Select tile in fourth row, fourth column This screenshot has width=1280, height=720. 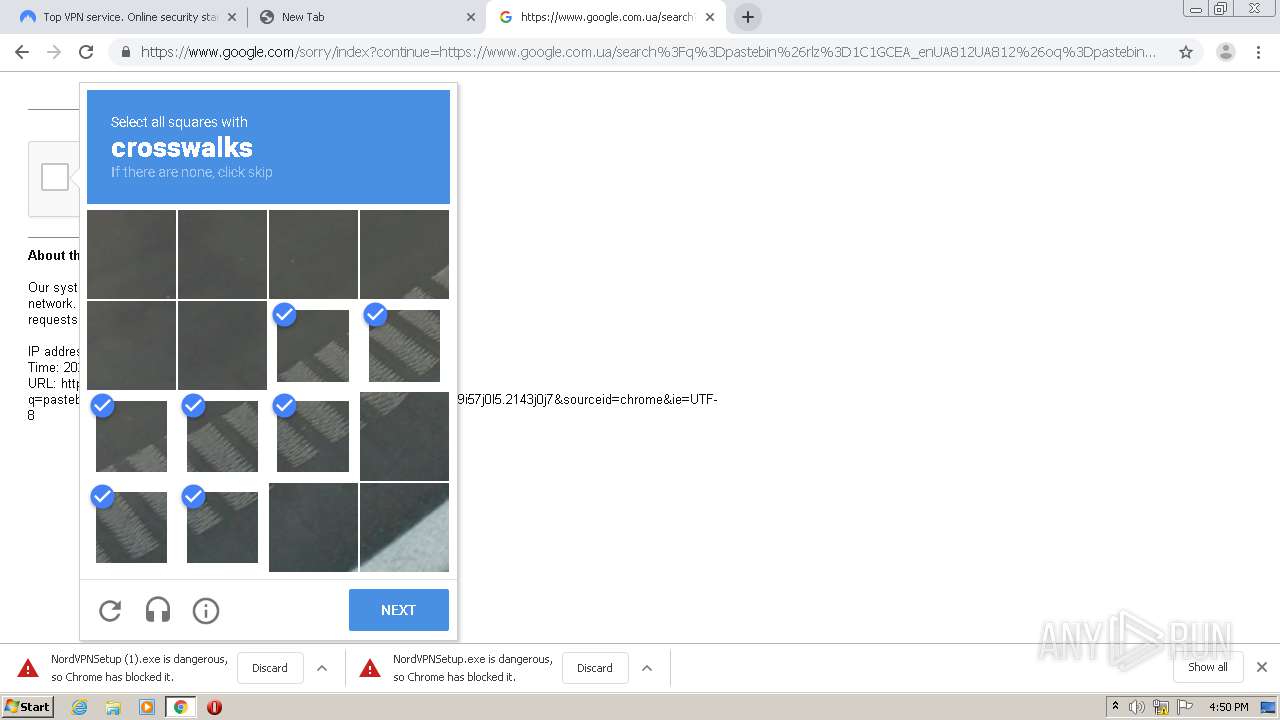[x=404, y=527]
